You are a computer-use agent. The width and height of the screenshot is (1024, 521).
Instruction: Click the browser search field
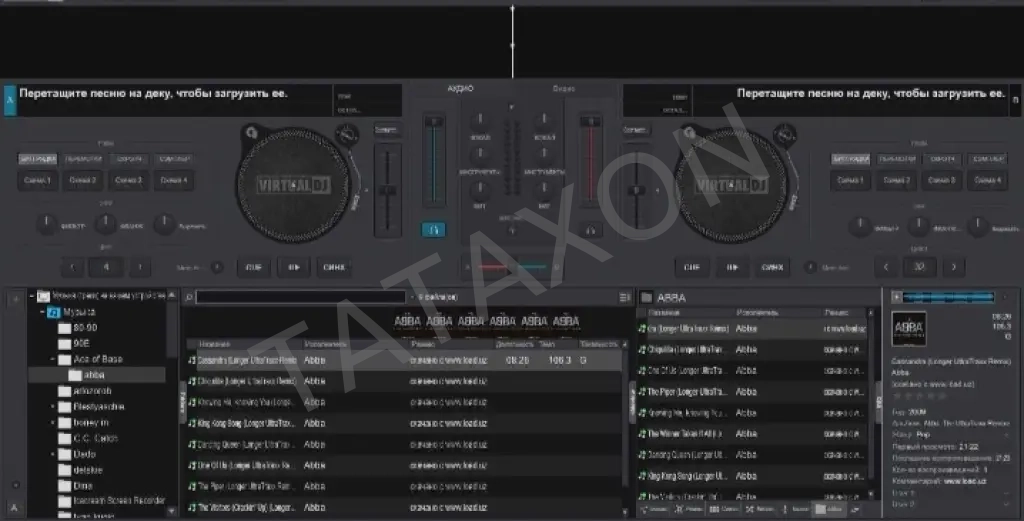click(301, 297)
